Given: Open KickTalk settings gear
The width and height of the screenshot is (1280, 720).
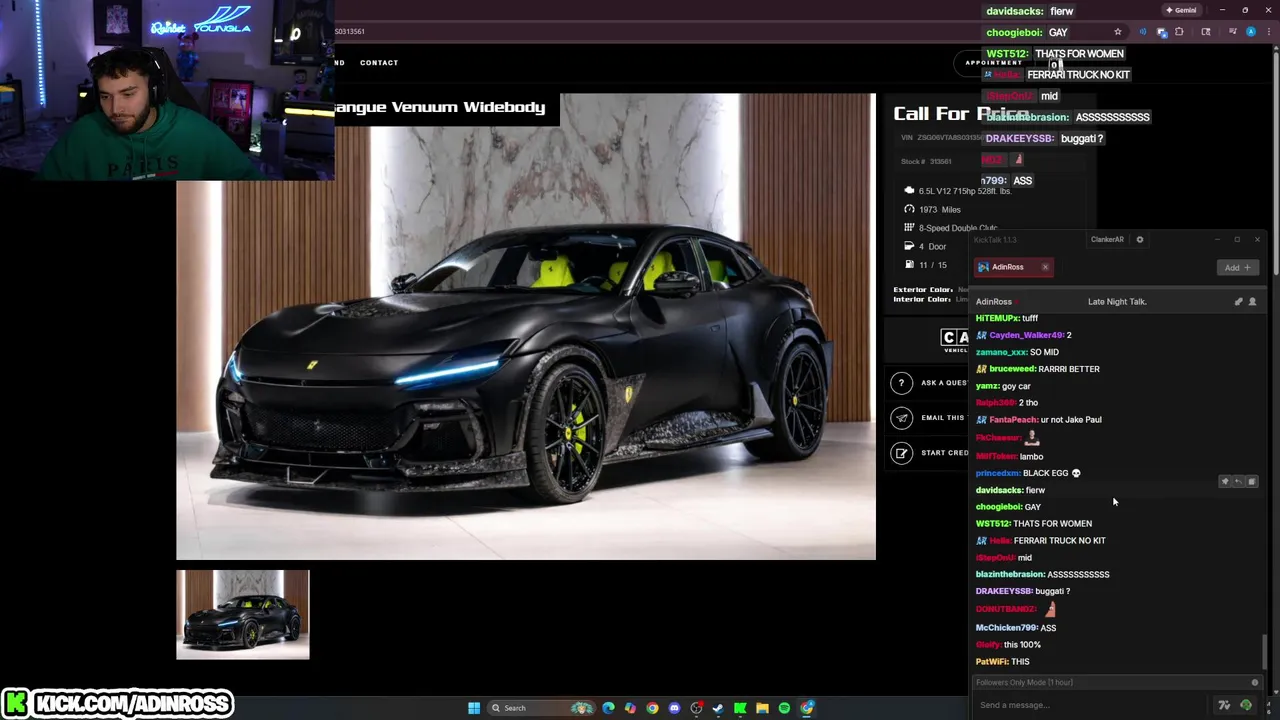Looking at the screenshot, I should [x=1140, y=240].
